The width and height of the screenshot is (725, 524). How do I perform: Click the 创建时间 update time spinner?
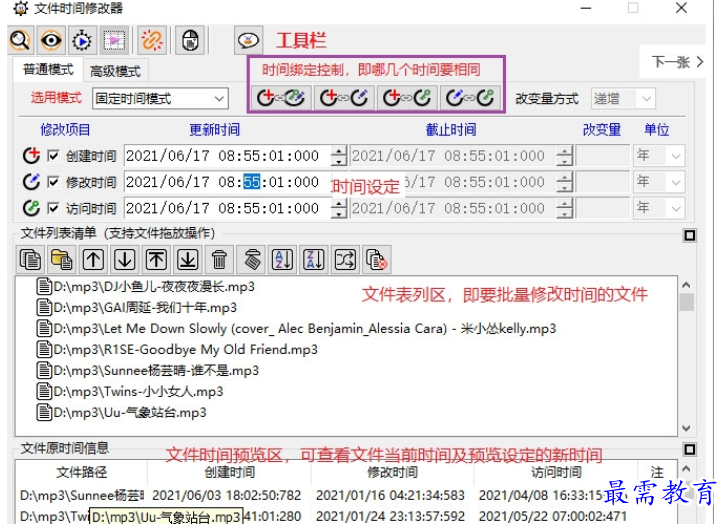pyautogui.click(x=339, y=156)
